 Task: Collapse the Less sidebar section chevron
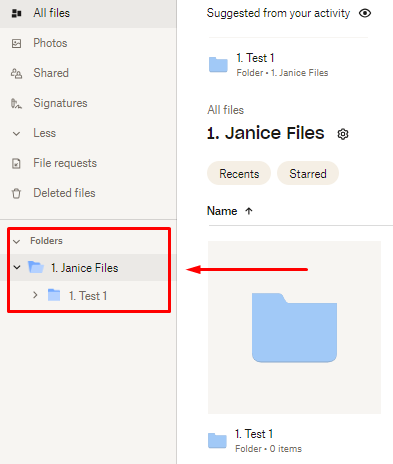16,134
